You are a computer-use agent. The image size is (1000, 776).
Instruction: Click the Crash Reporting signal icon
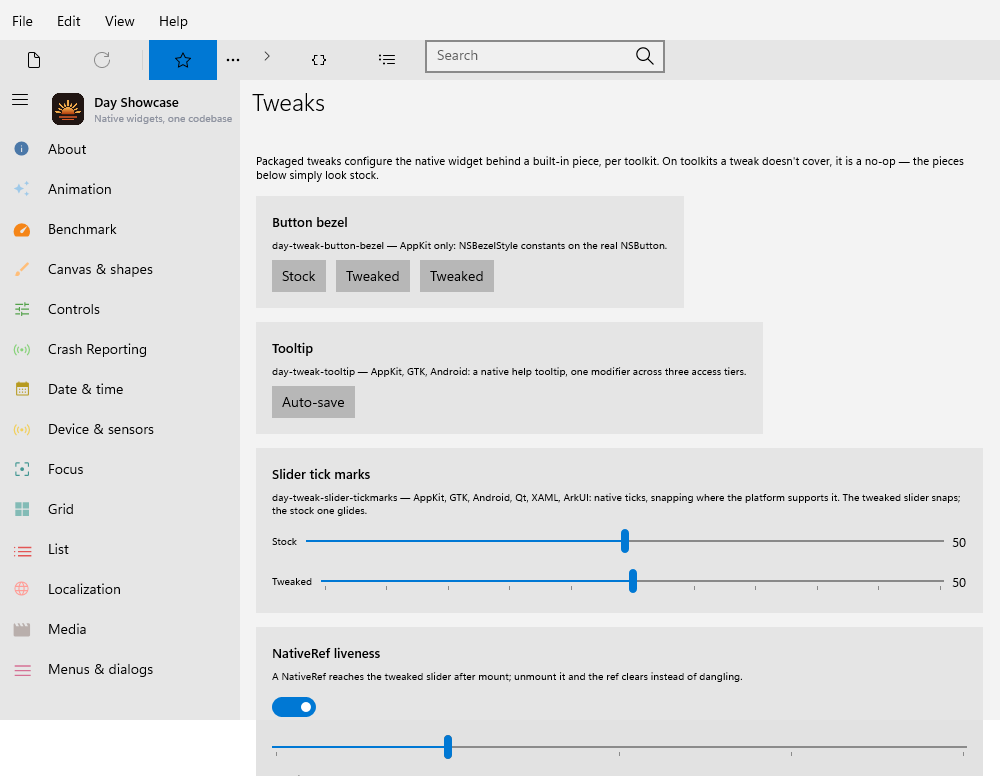(x=22, y=349)
